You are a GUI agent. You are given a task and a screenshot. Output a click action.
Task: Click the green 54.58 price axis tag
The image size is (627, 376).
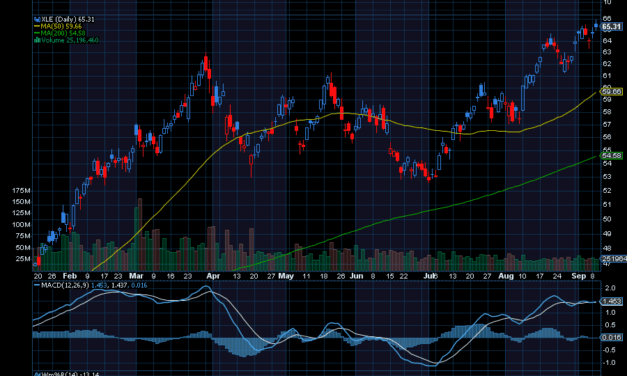pyautogui.click(x=612, y=155)
